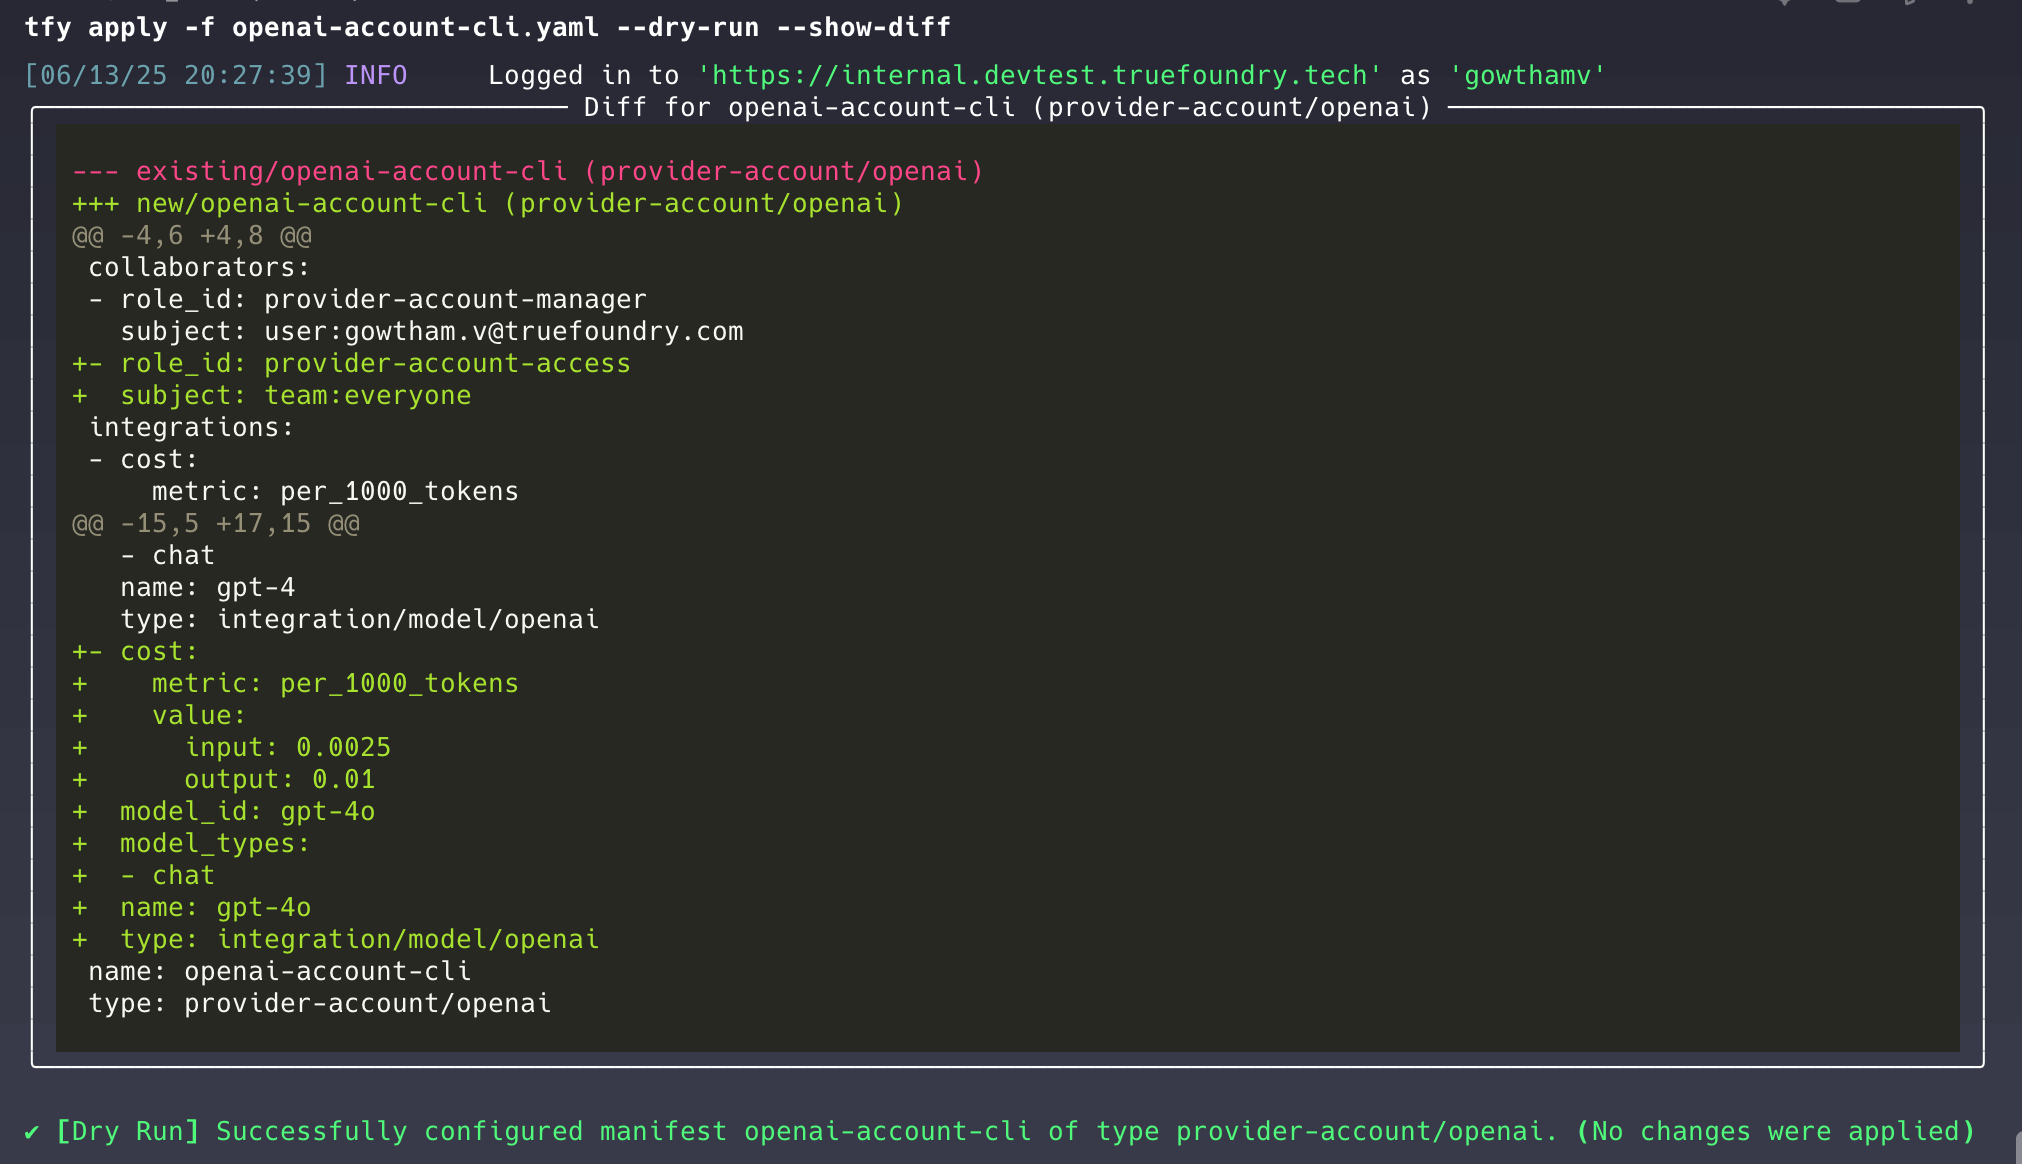Click the green new/openai-account-cli diff header

pyautogui.click(x=488, y=203)
